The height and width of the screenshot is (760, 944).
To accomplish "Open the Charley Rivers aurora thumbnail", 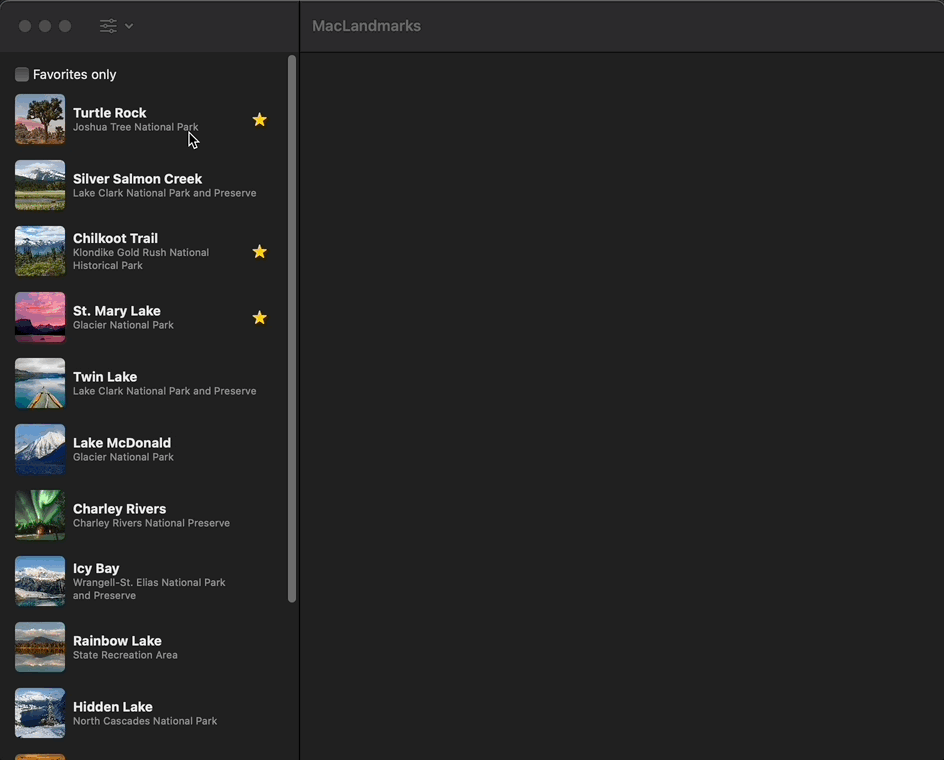I will (40, 515).
